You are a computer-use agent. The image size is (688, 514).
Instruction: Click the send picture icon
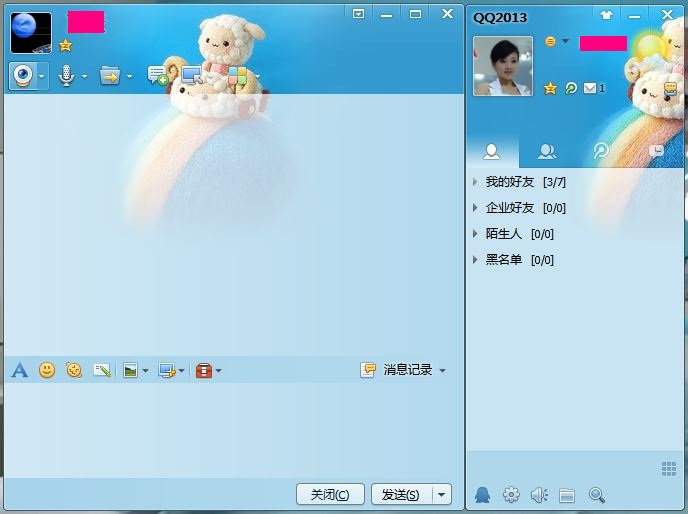[130, 370]
